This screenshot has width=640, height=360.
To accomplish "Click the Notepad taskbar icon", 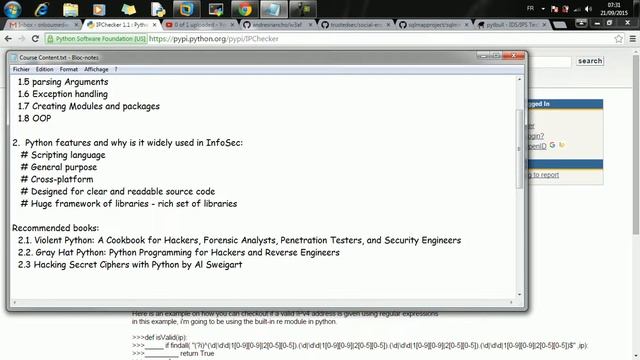I will coord(274,9).
